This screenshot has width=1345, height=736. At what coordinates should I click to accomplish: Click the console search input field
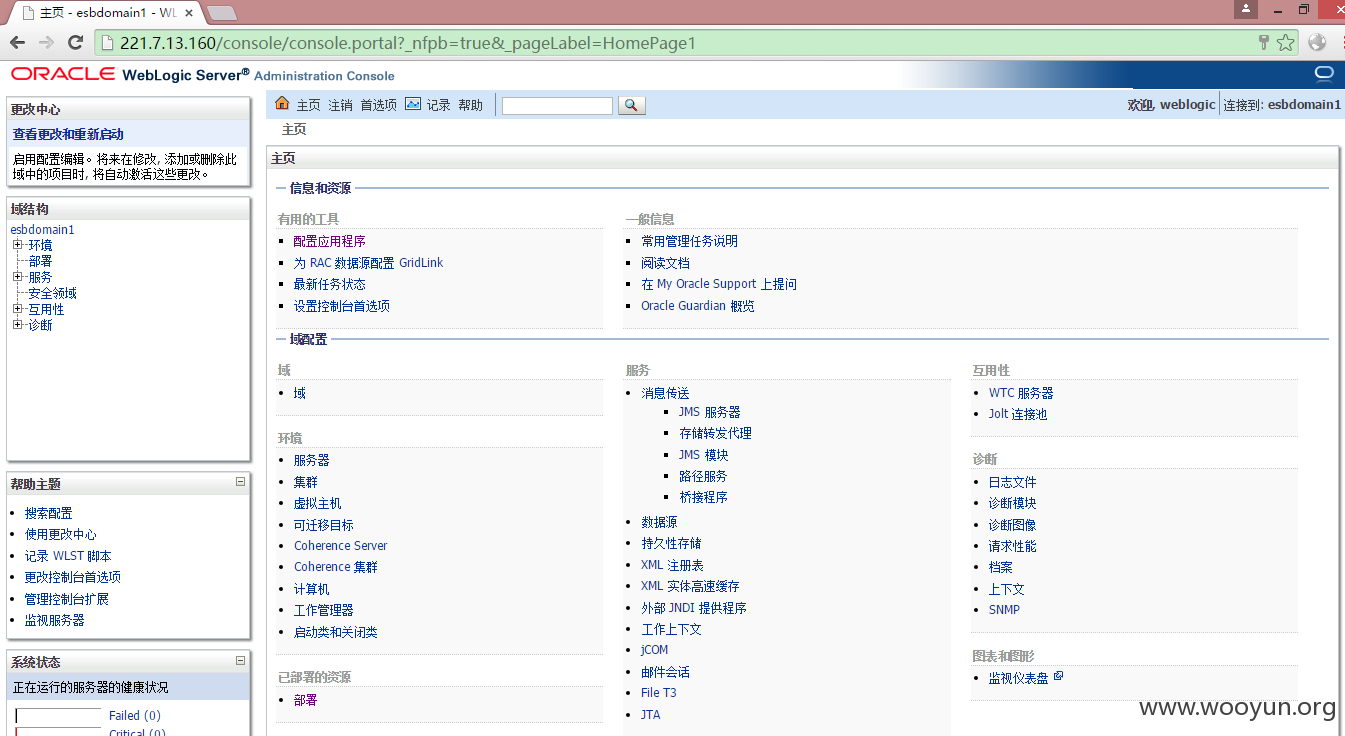[x=557, y=105]
